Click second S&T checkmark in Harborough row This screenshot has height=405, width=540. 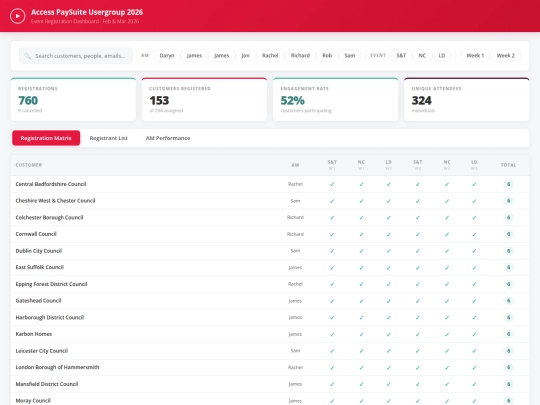point(417,317)
